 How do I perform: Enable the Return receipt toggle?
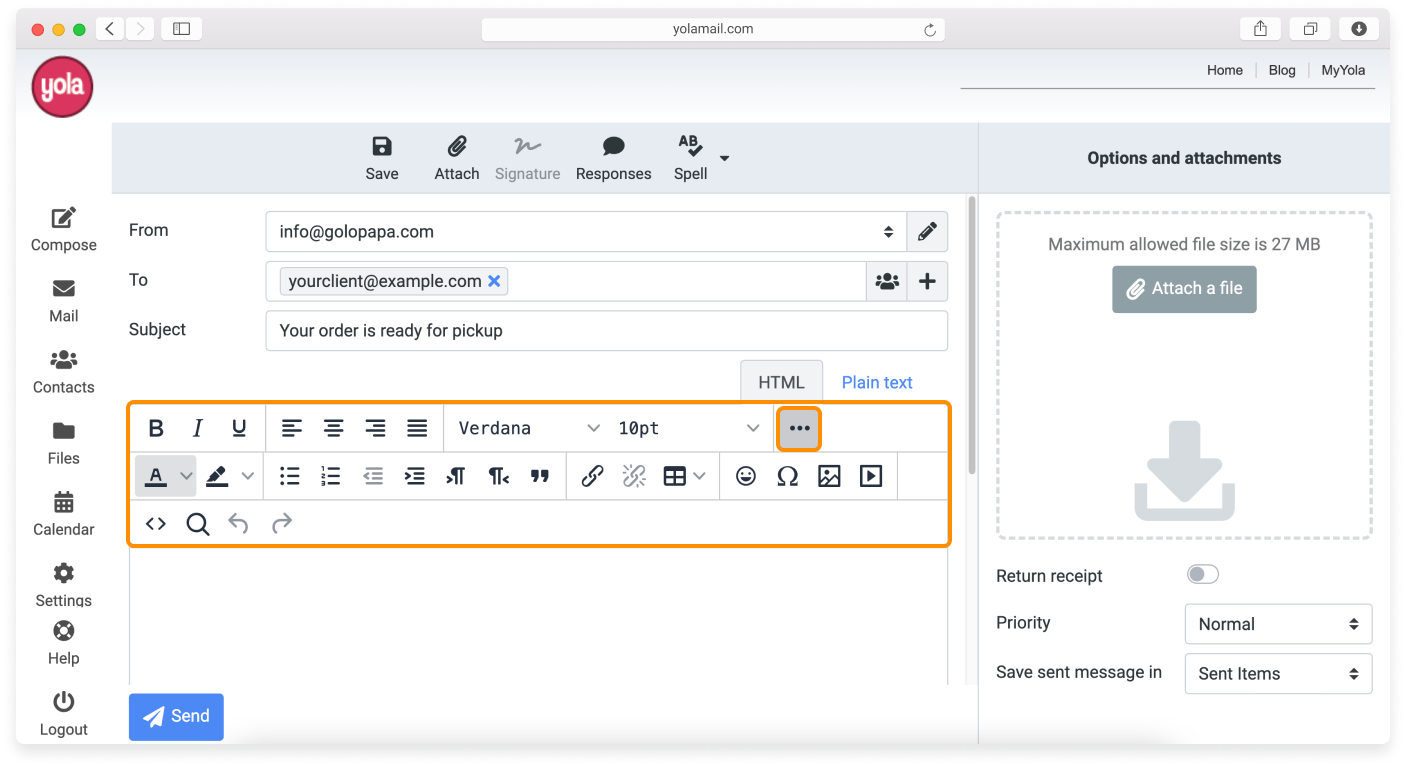[x=1202, y=574]
